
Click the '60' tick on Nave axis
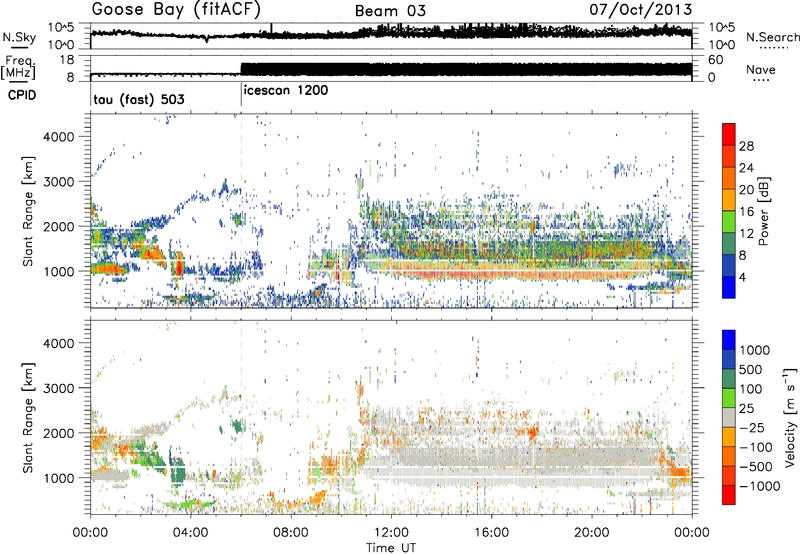pos(716,60)
